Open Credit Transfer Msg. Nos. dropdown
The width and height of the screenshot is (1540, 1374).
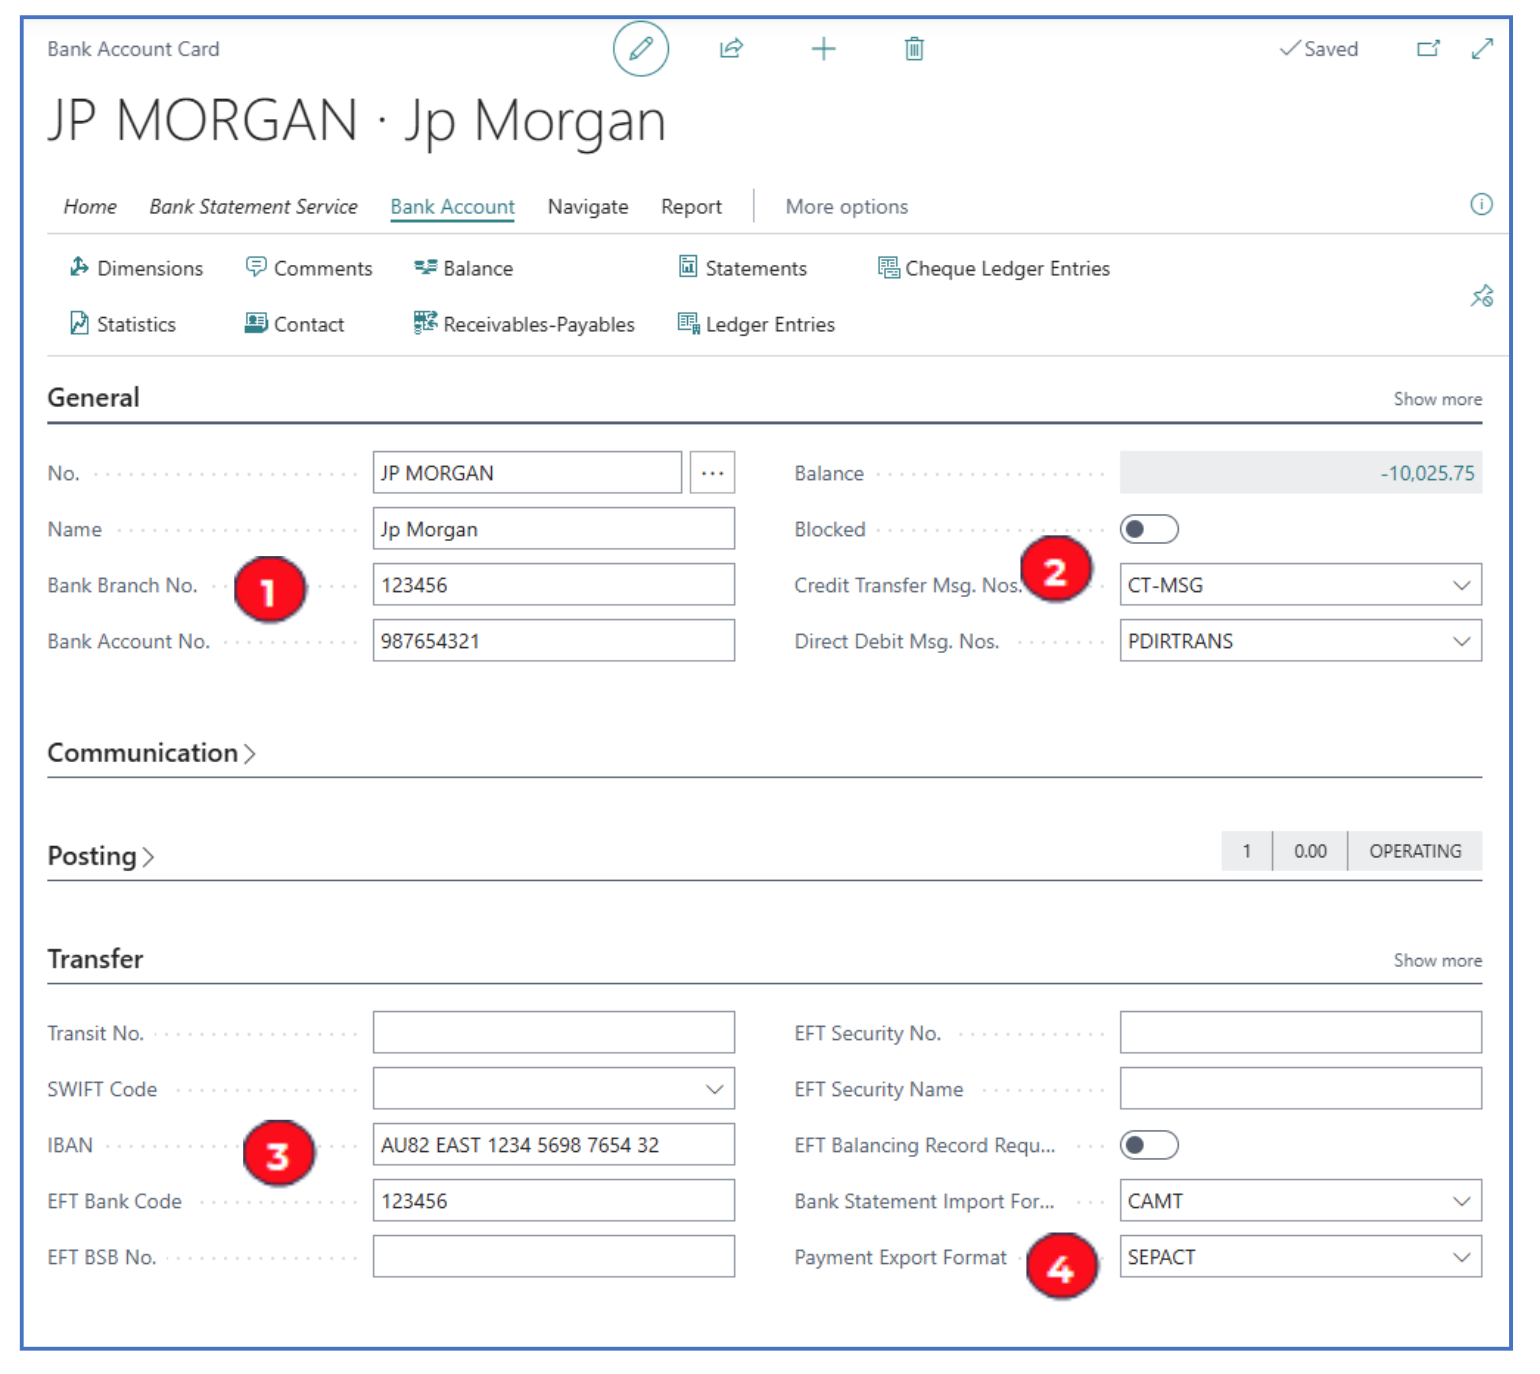[1461, 585]
